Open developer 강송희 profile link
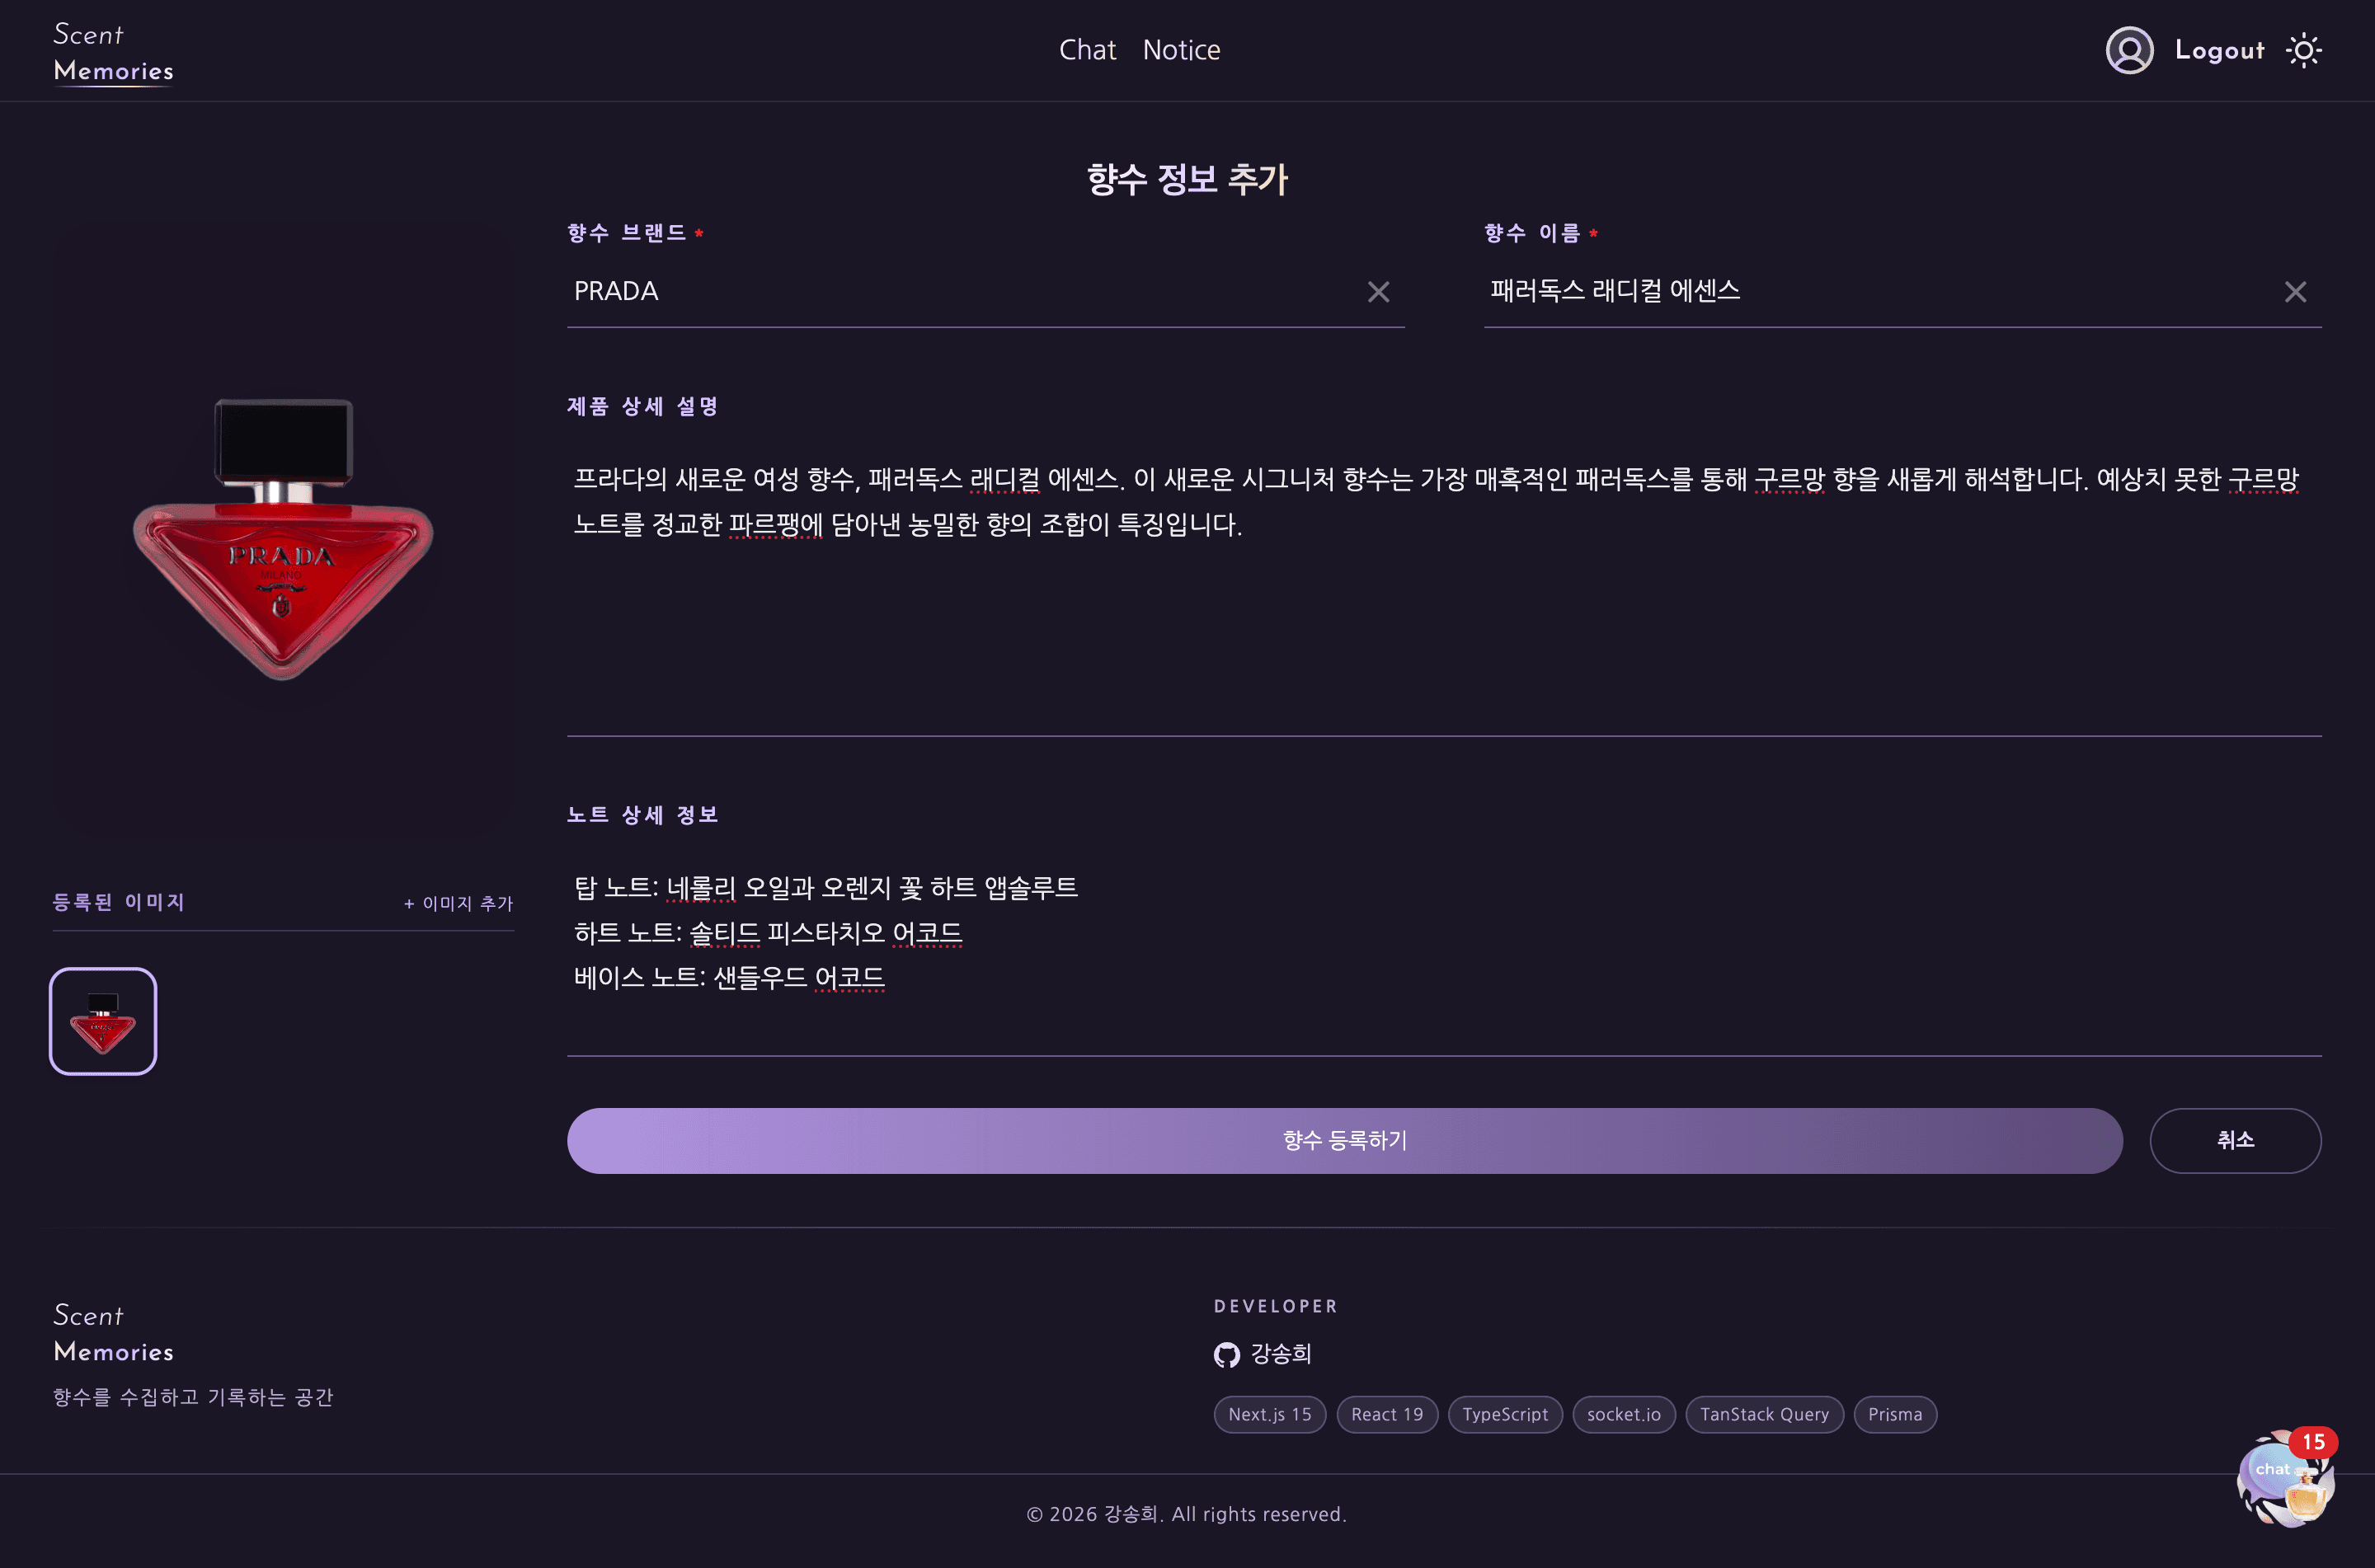The width and height of the screenshot is (2375, 1568). [1281, 1355]
